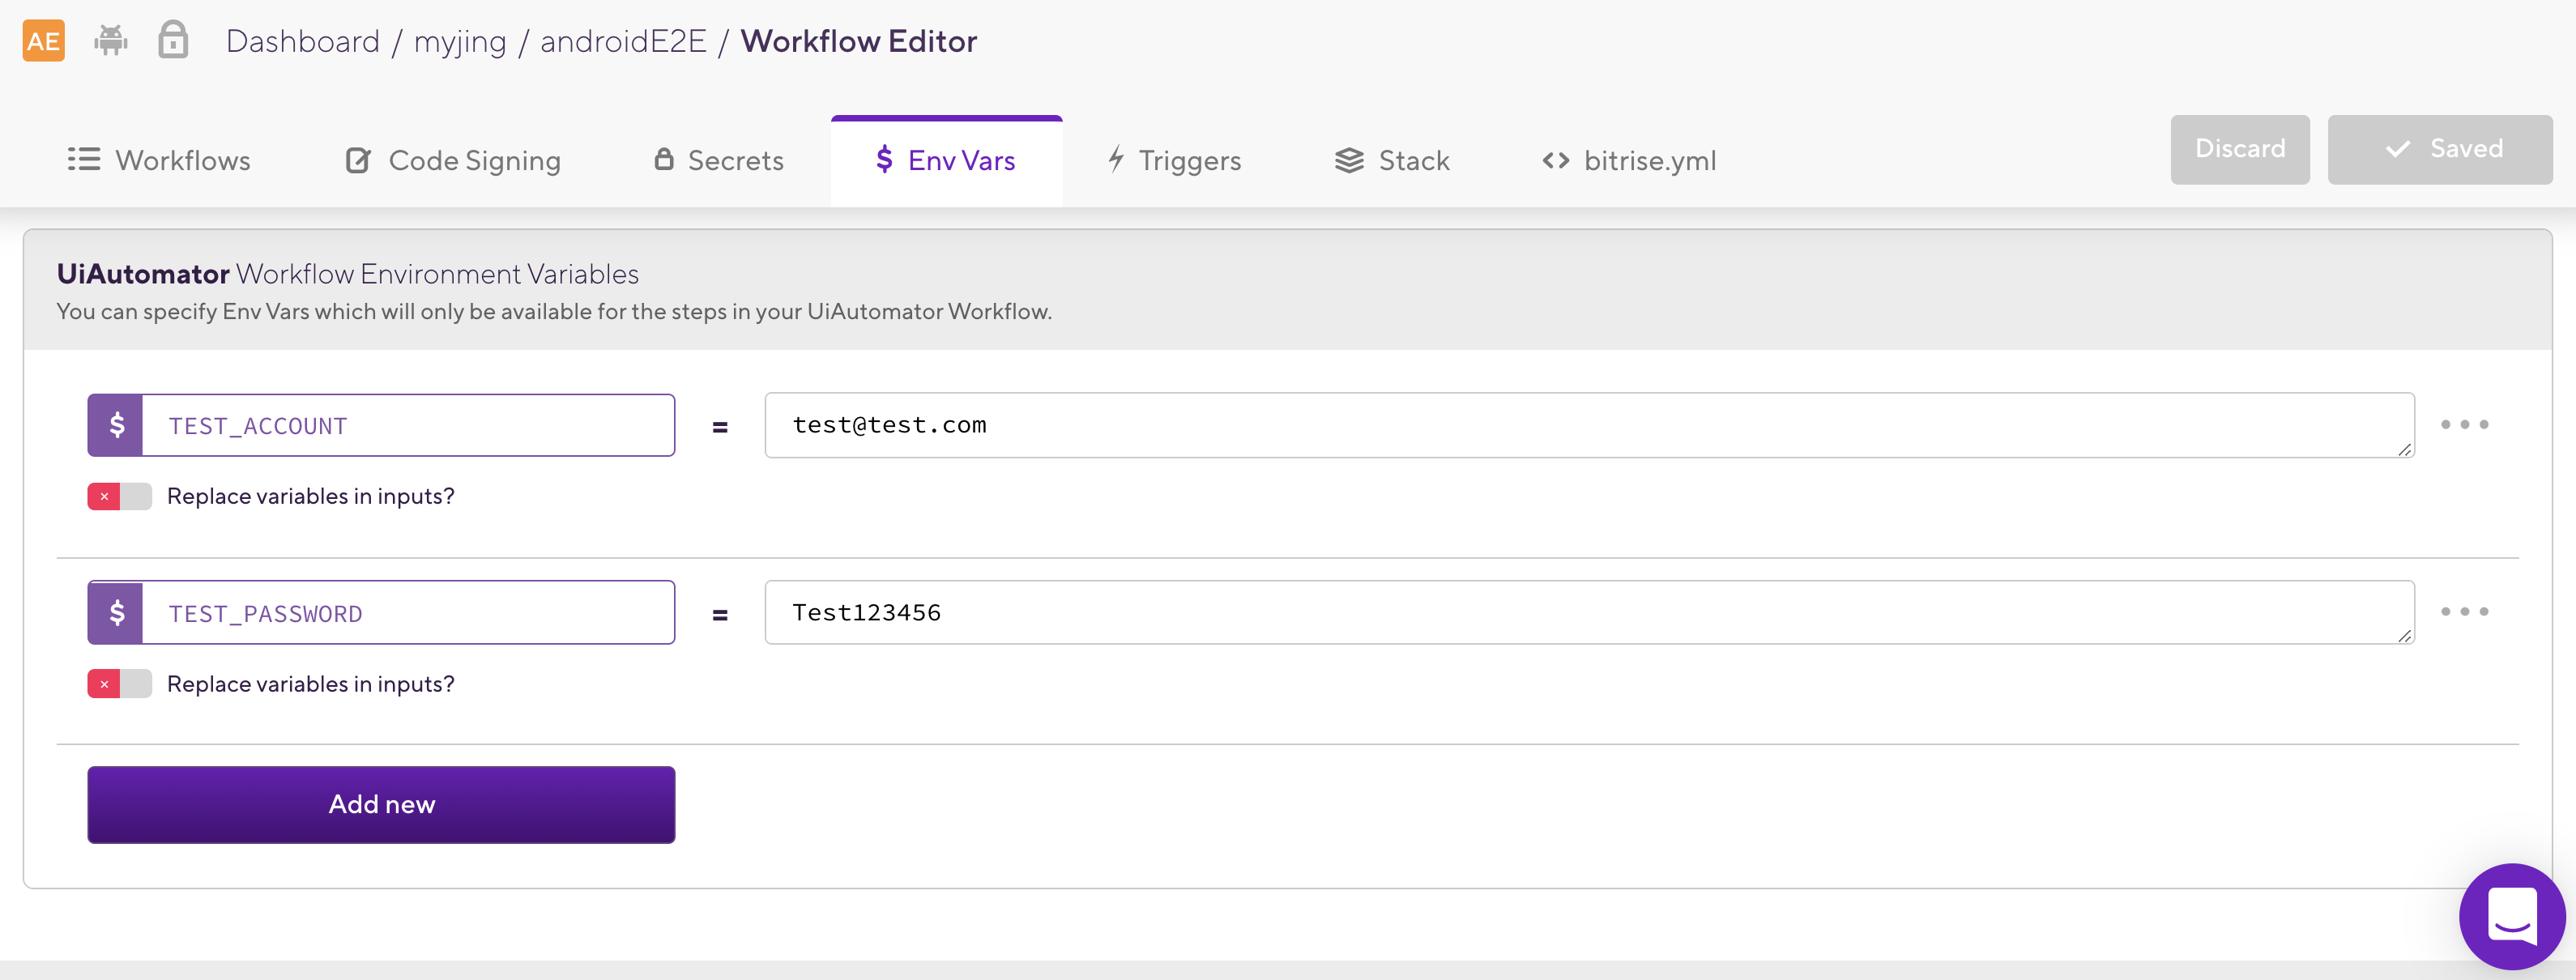Select the Stack tab

click(1392, 161)
